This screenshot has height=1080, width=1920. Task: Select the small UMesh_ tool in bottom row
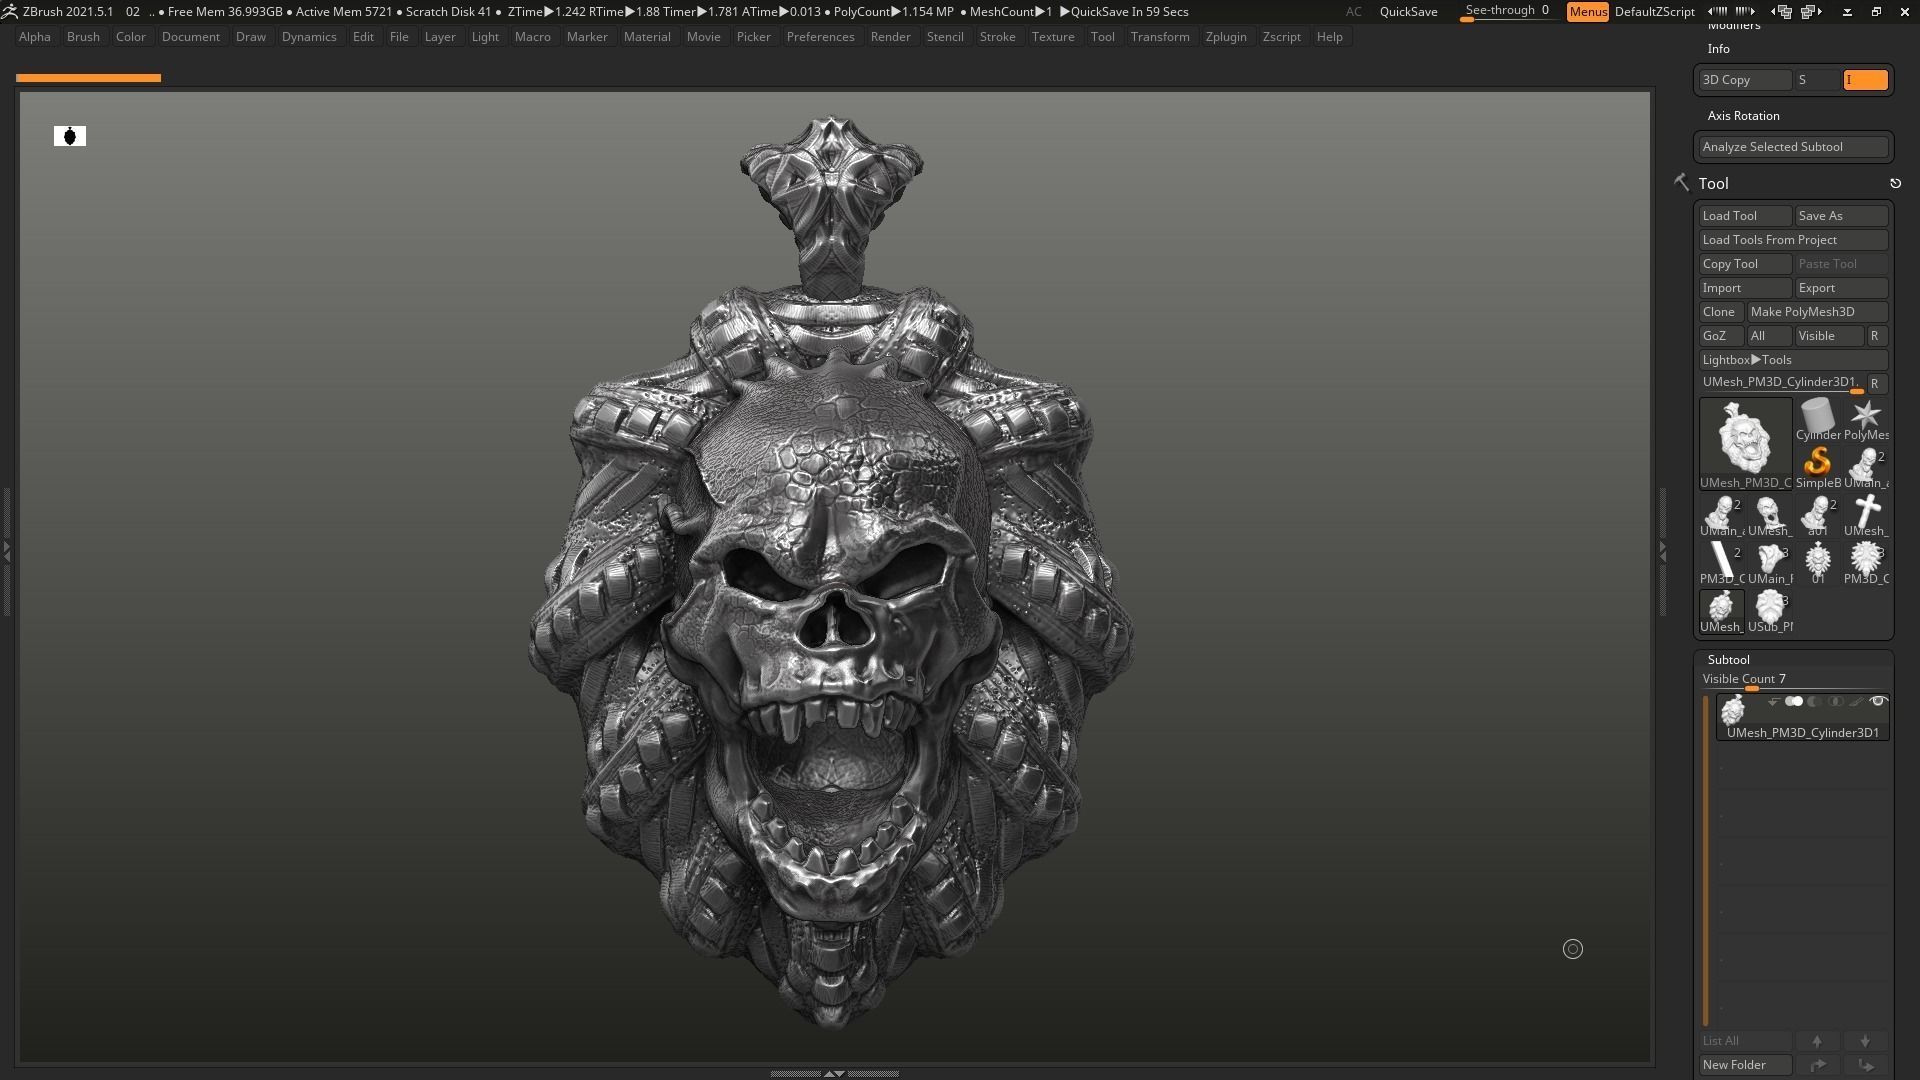coord(1721,611)
